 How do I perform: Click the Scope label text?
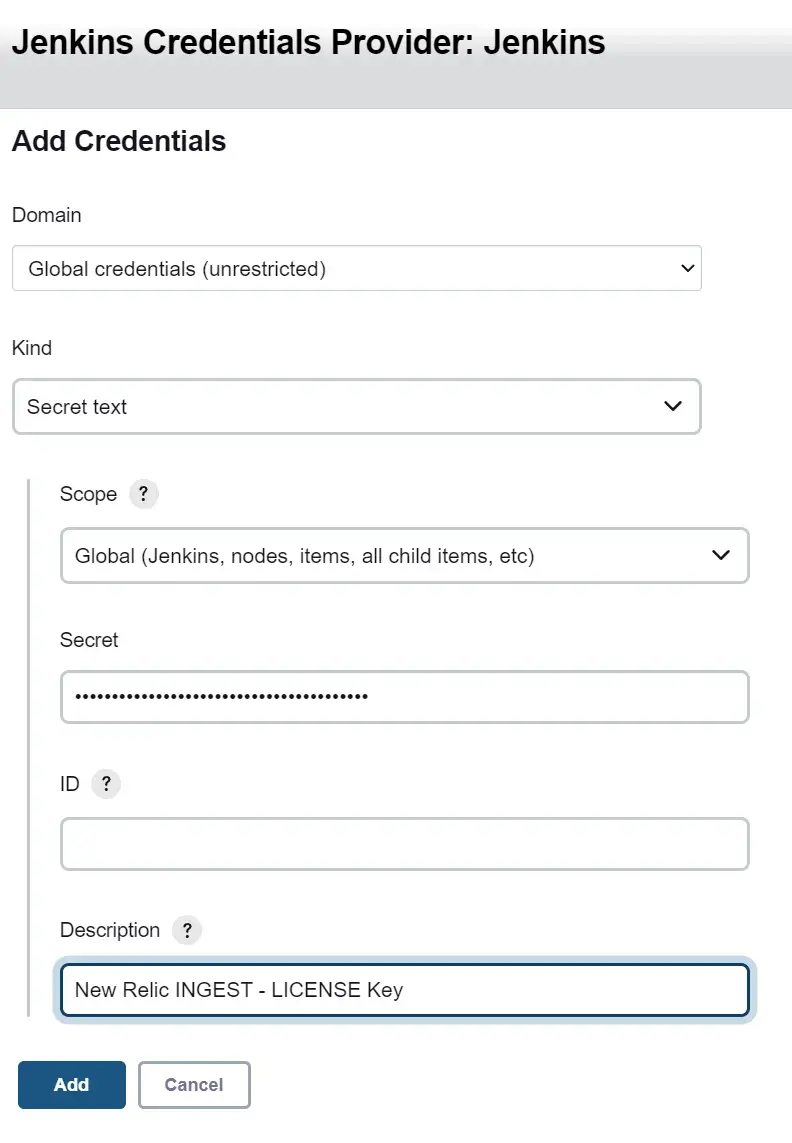88,494
